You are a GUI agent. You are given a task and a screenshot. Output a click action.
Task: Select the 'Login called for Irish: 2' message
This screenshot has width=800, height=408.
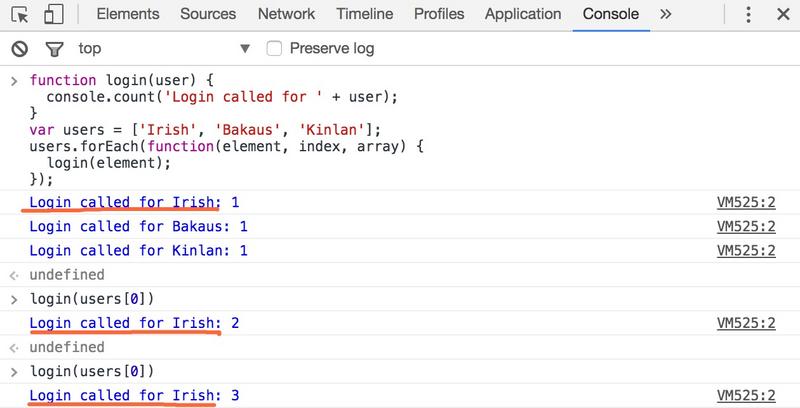[x=134, y=323]
